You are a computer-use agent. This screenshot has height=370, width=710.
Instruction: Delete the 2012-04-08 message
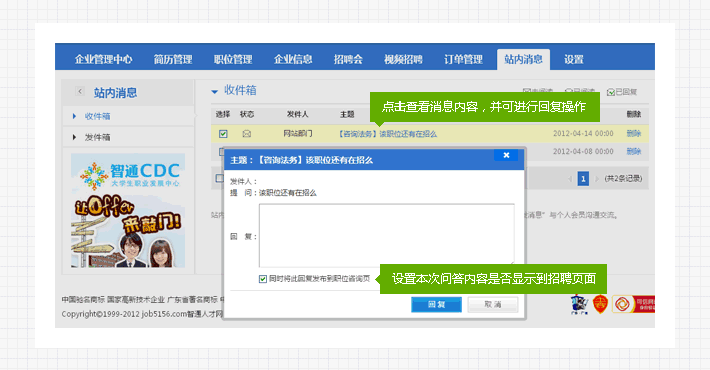pos(634,151)
